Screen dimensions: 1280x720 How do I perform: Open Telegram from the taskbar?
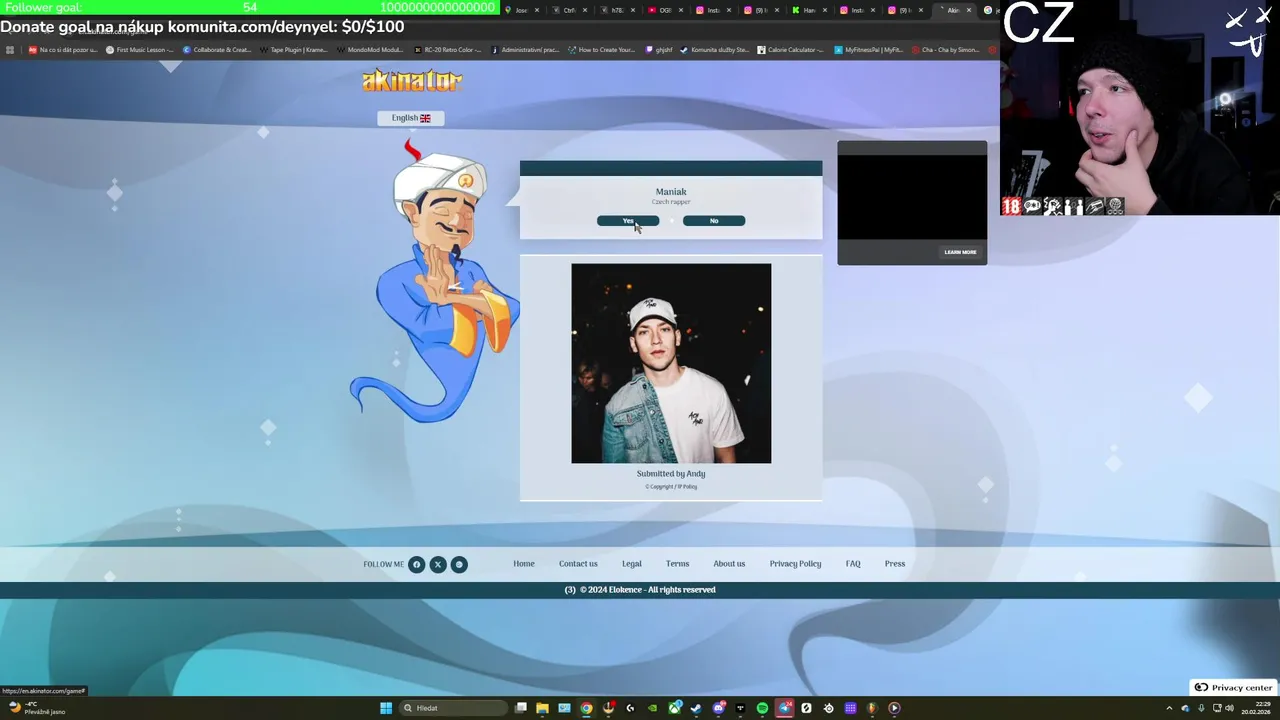(x=784, y=708)
